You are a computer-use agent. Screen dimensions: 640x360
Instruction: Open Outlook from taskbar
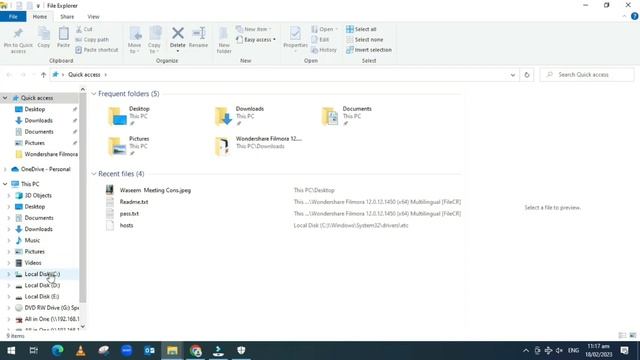click(149, 351)
